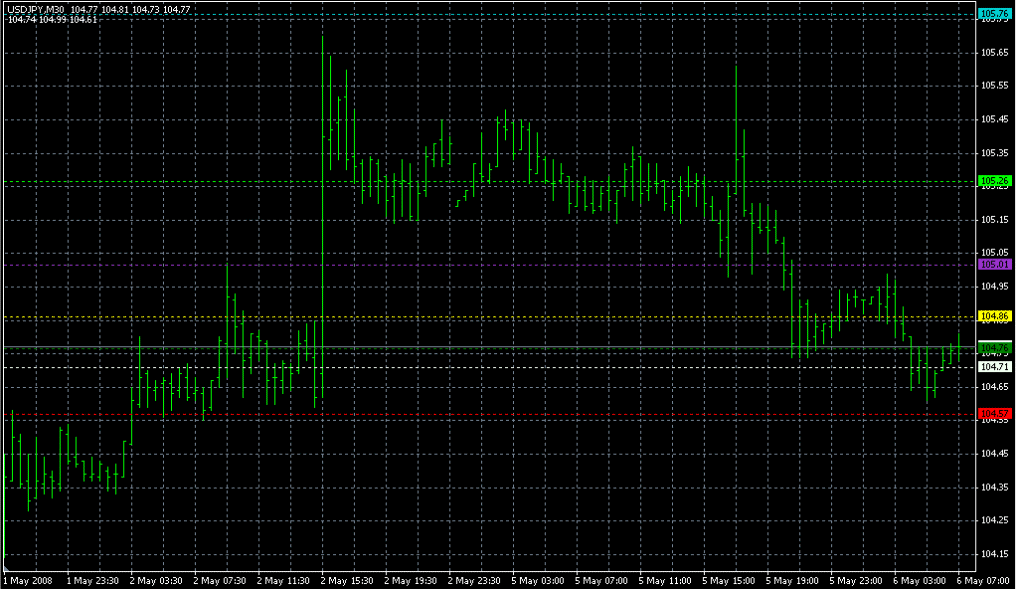
Task: Click the 5 May 15:00 time label
Action: pos(729,580)
